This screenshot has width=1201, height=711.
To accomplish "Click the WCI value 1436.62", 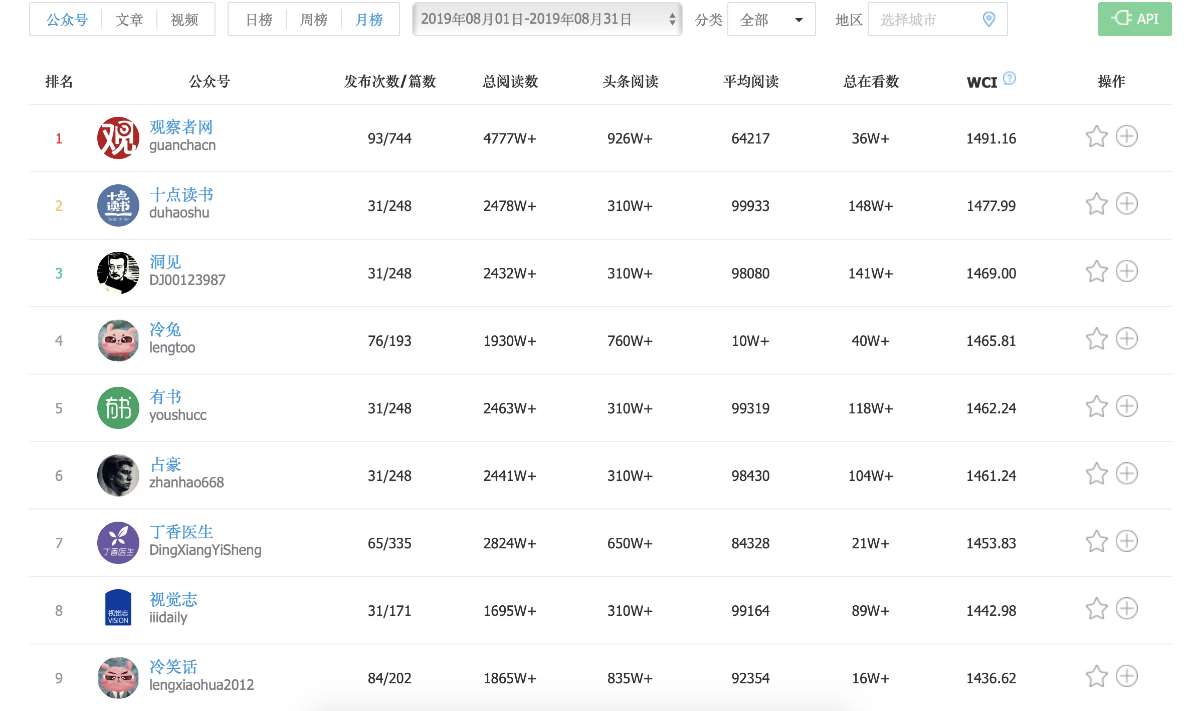I will pos(991,679).
